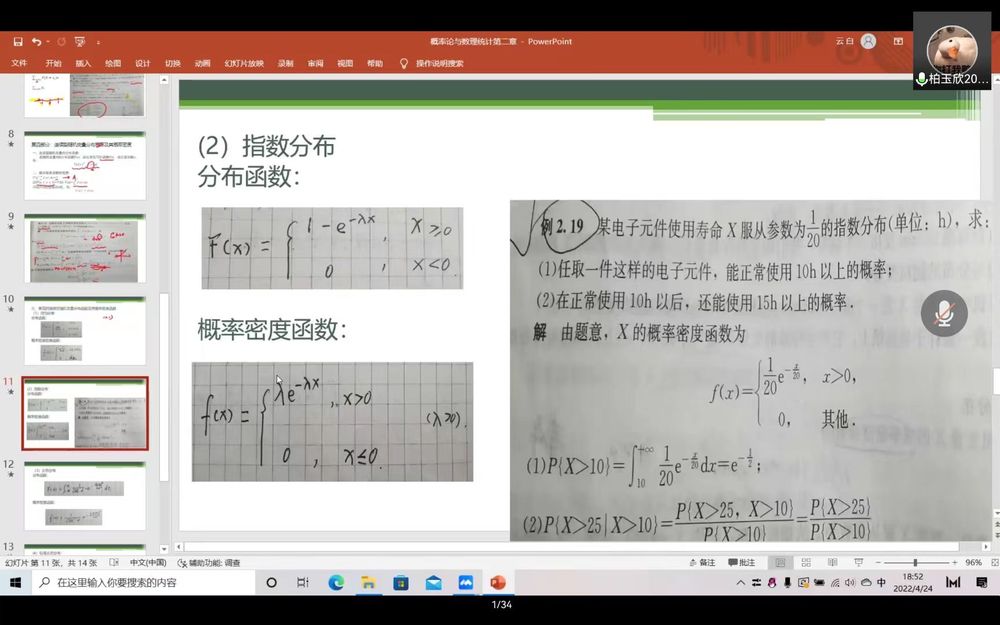Image resolution: width=1000 pixels, height=625 pixels.
Task: Switch to slide sorter view
Action: click(x=806, y=563)
